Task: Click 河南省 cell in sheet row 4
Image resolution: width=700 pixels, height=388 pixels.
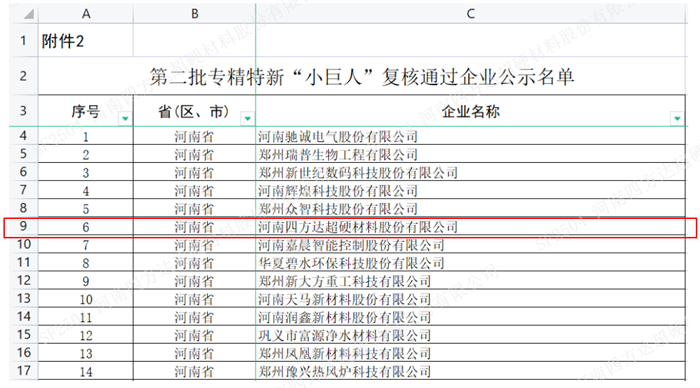Action: 194,136
